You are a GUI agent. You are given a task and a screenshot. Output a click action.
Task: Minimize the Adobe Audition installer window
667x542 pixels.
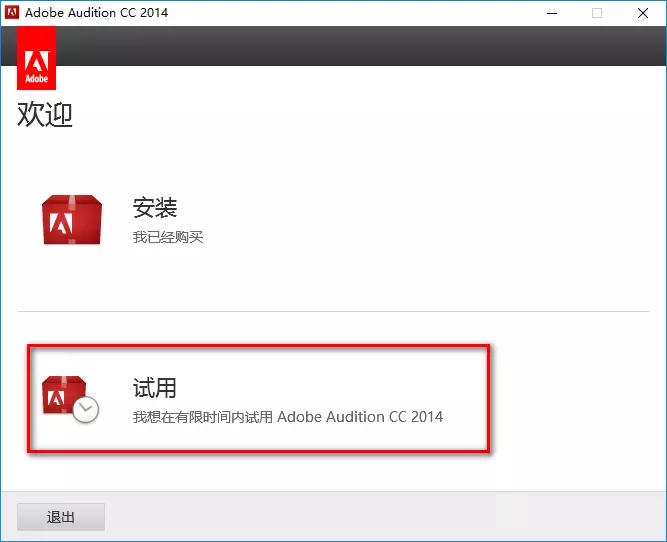pyautogui.click(x=551, y=13)
